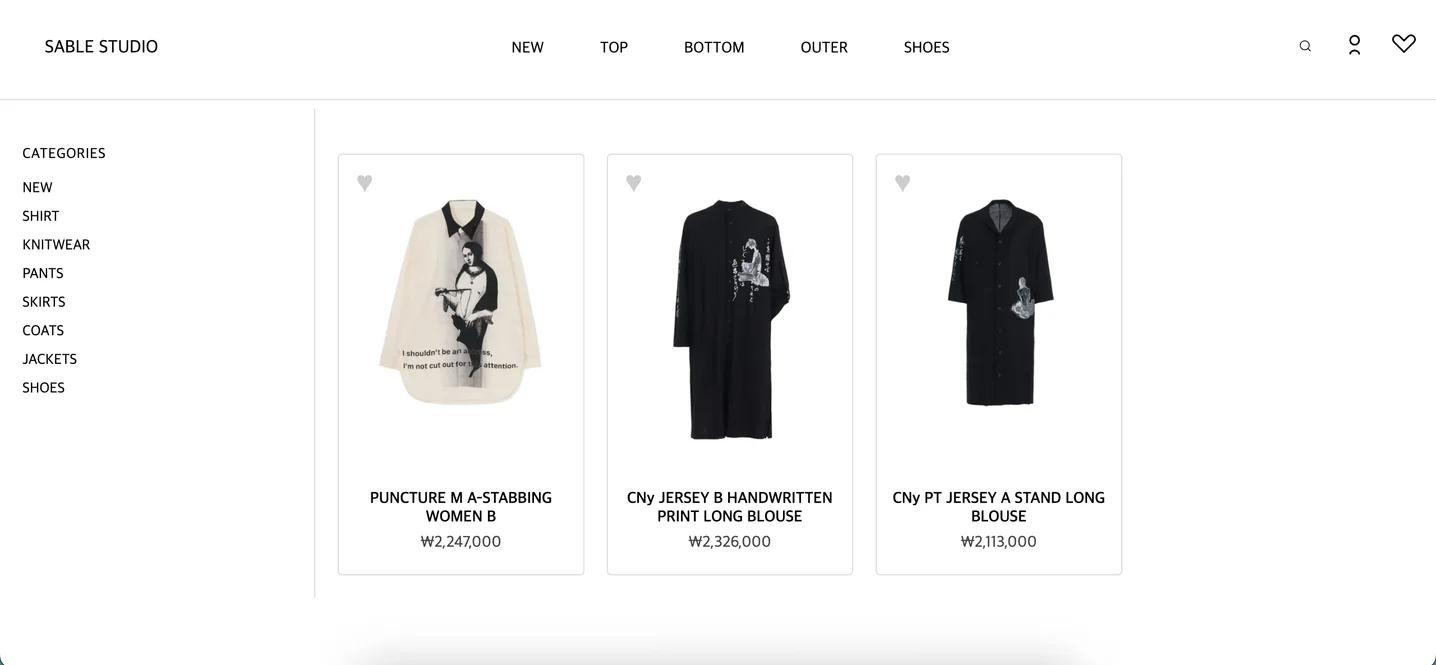This screenshot has height=665, width=1436.
Task: Select BOTTOM in the top navigation
Action: [714, 47]
